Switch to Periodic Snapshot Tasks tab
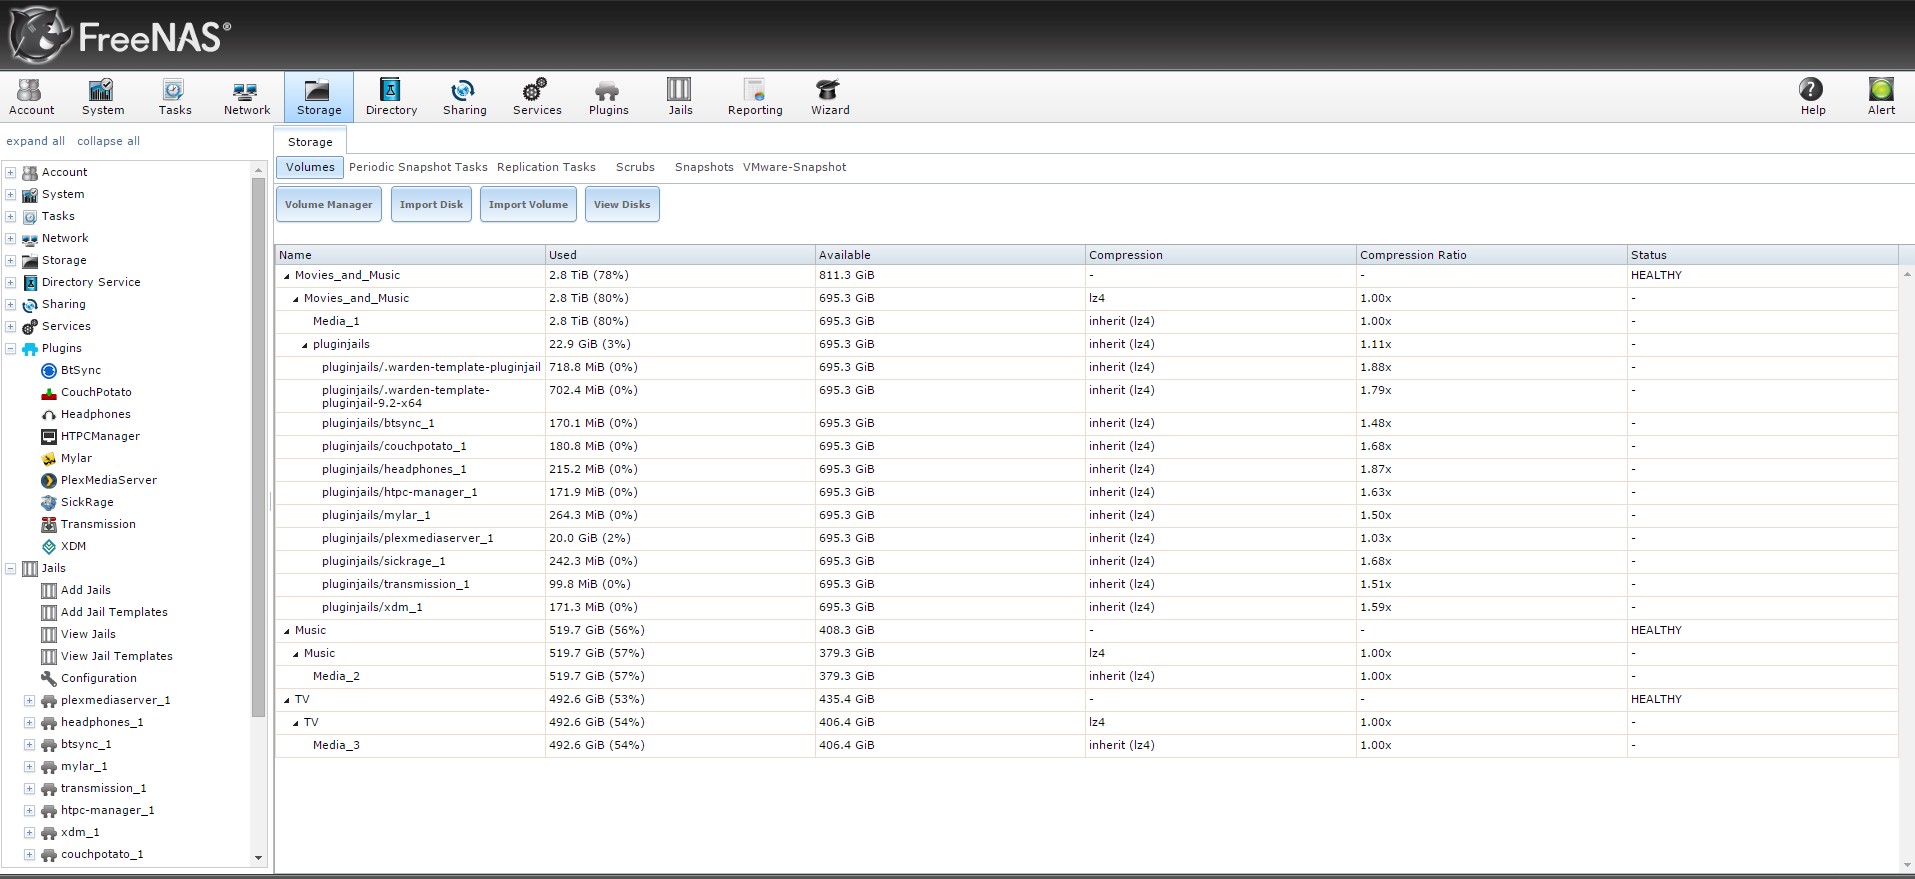 418,167
